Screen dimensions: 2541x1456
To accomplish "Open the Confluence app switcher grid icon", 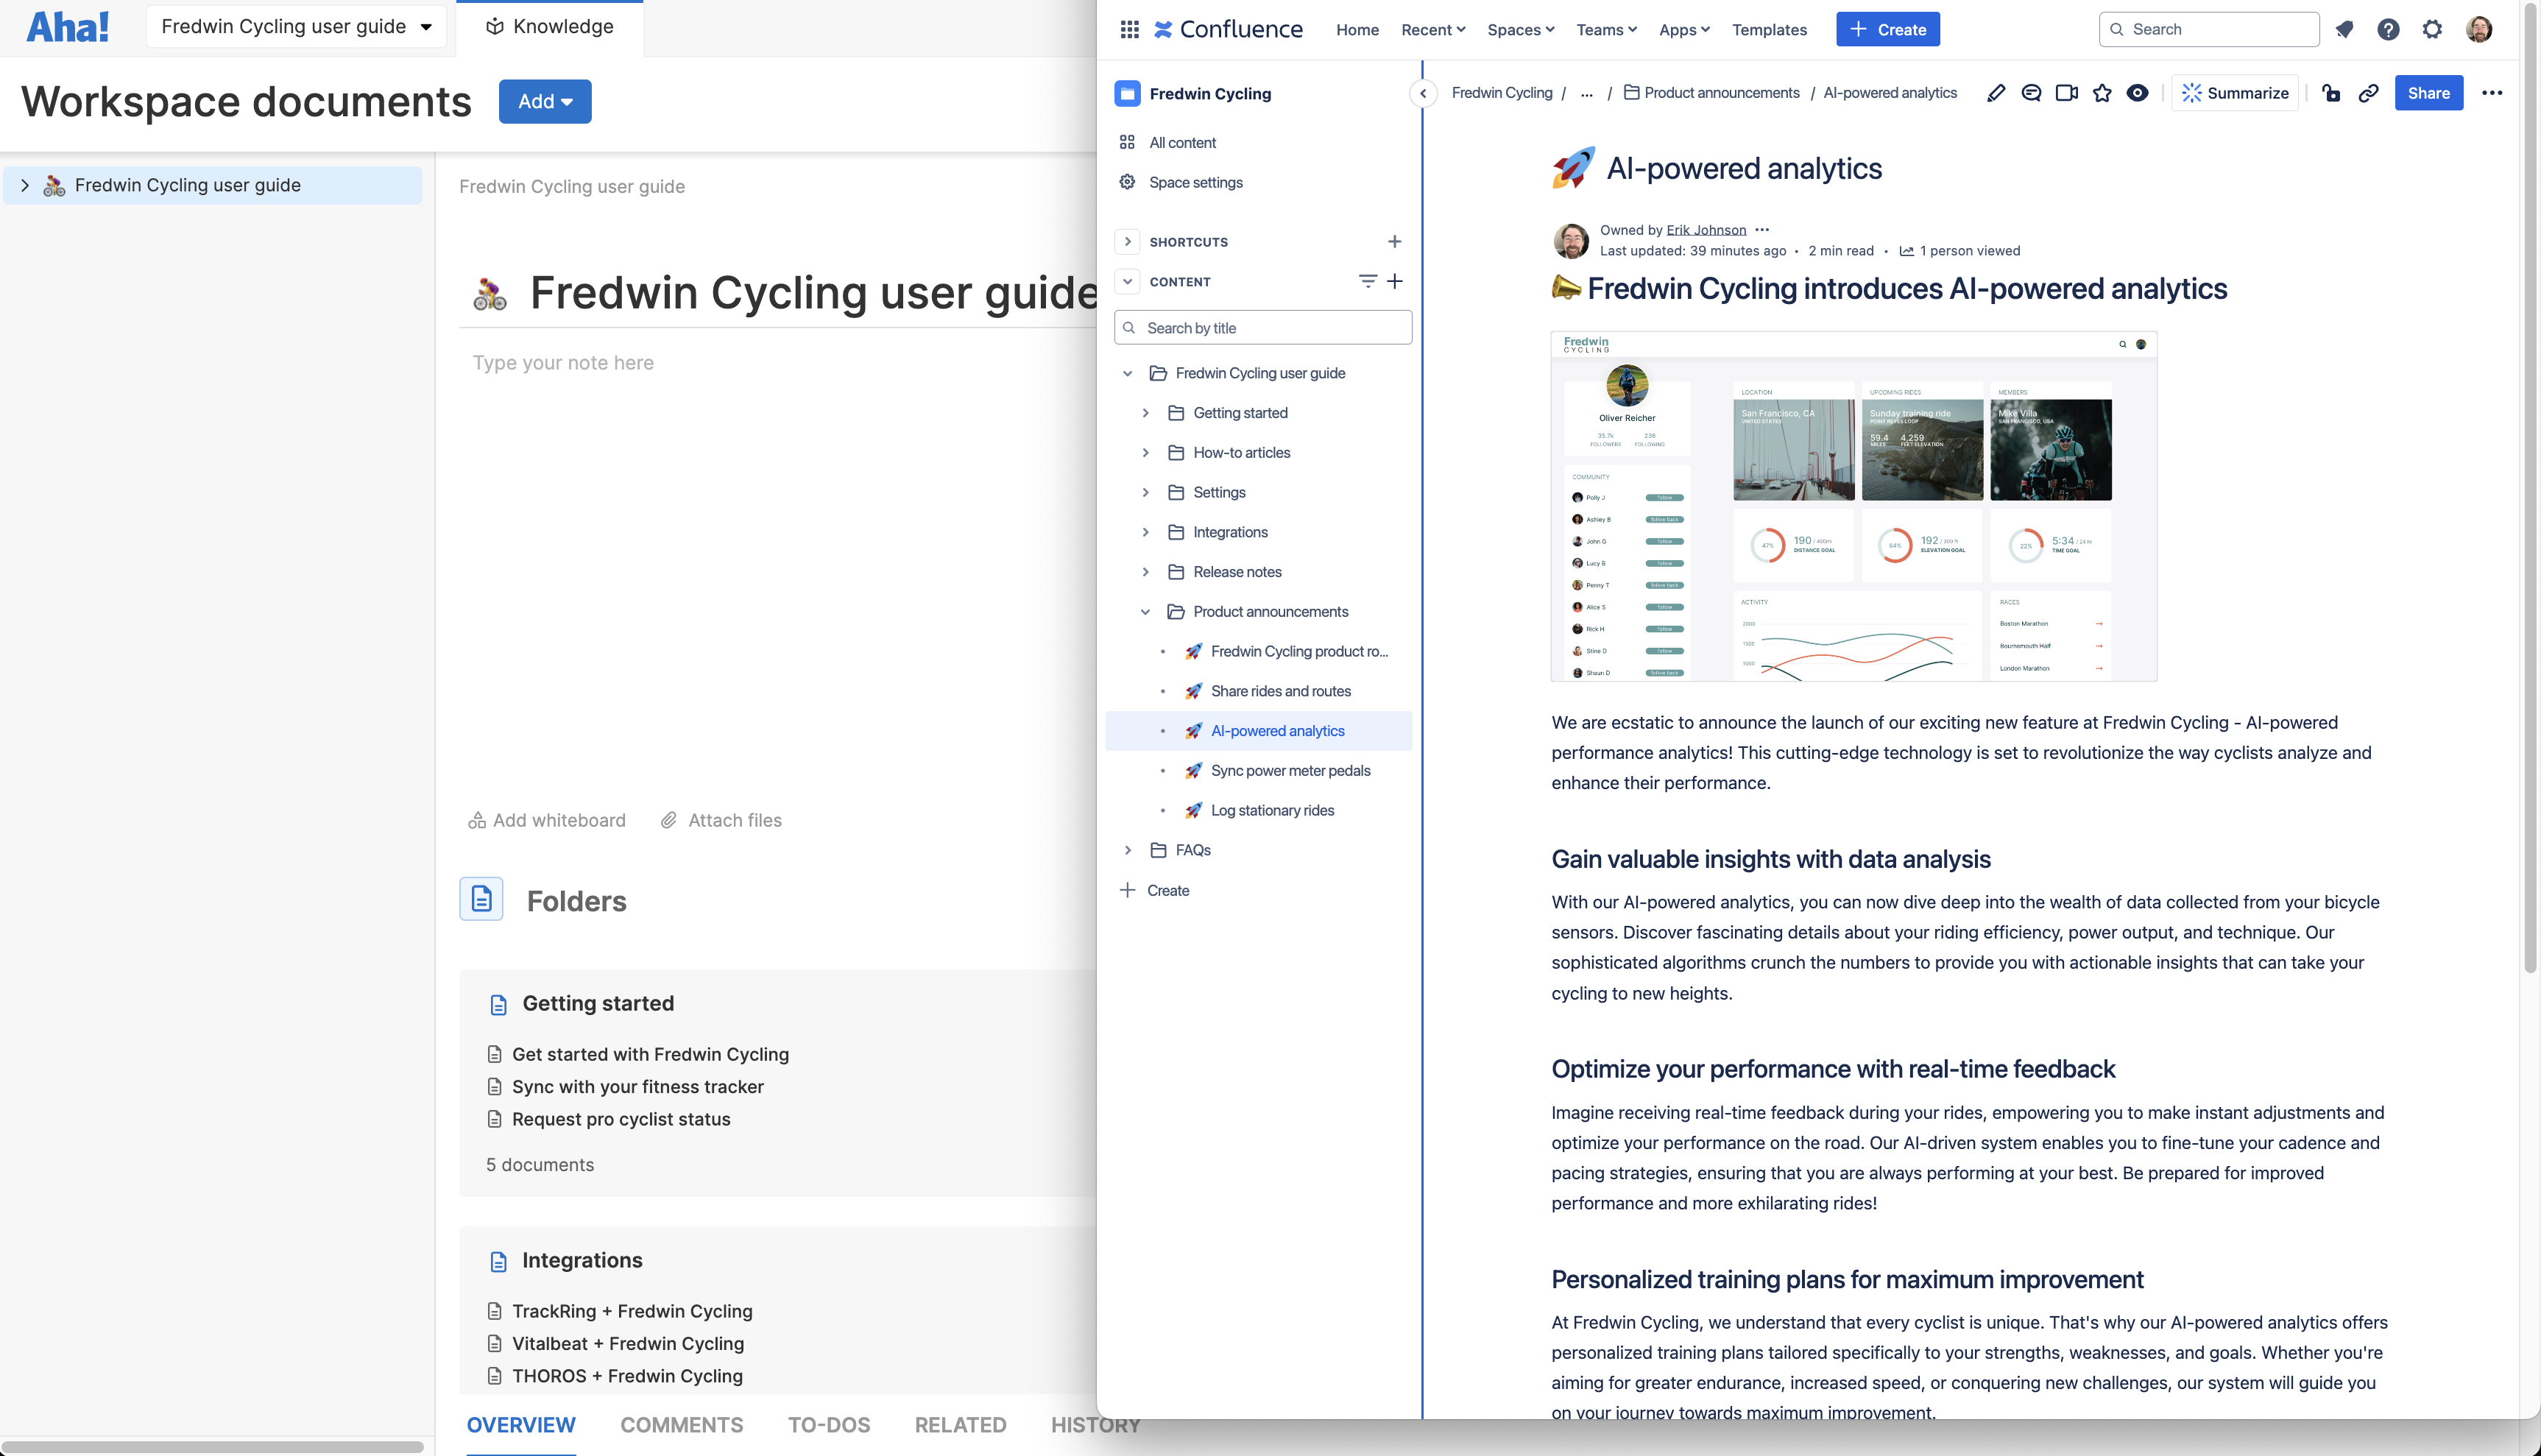I will coord(1129,29).
